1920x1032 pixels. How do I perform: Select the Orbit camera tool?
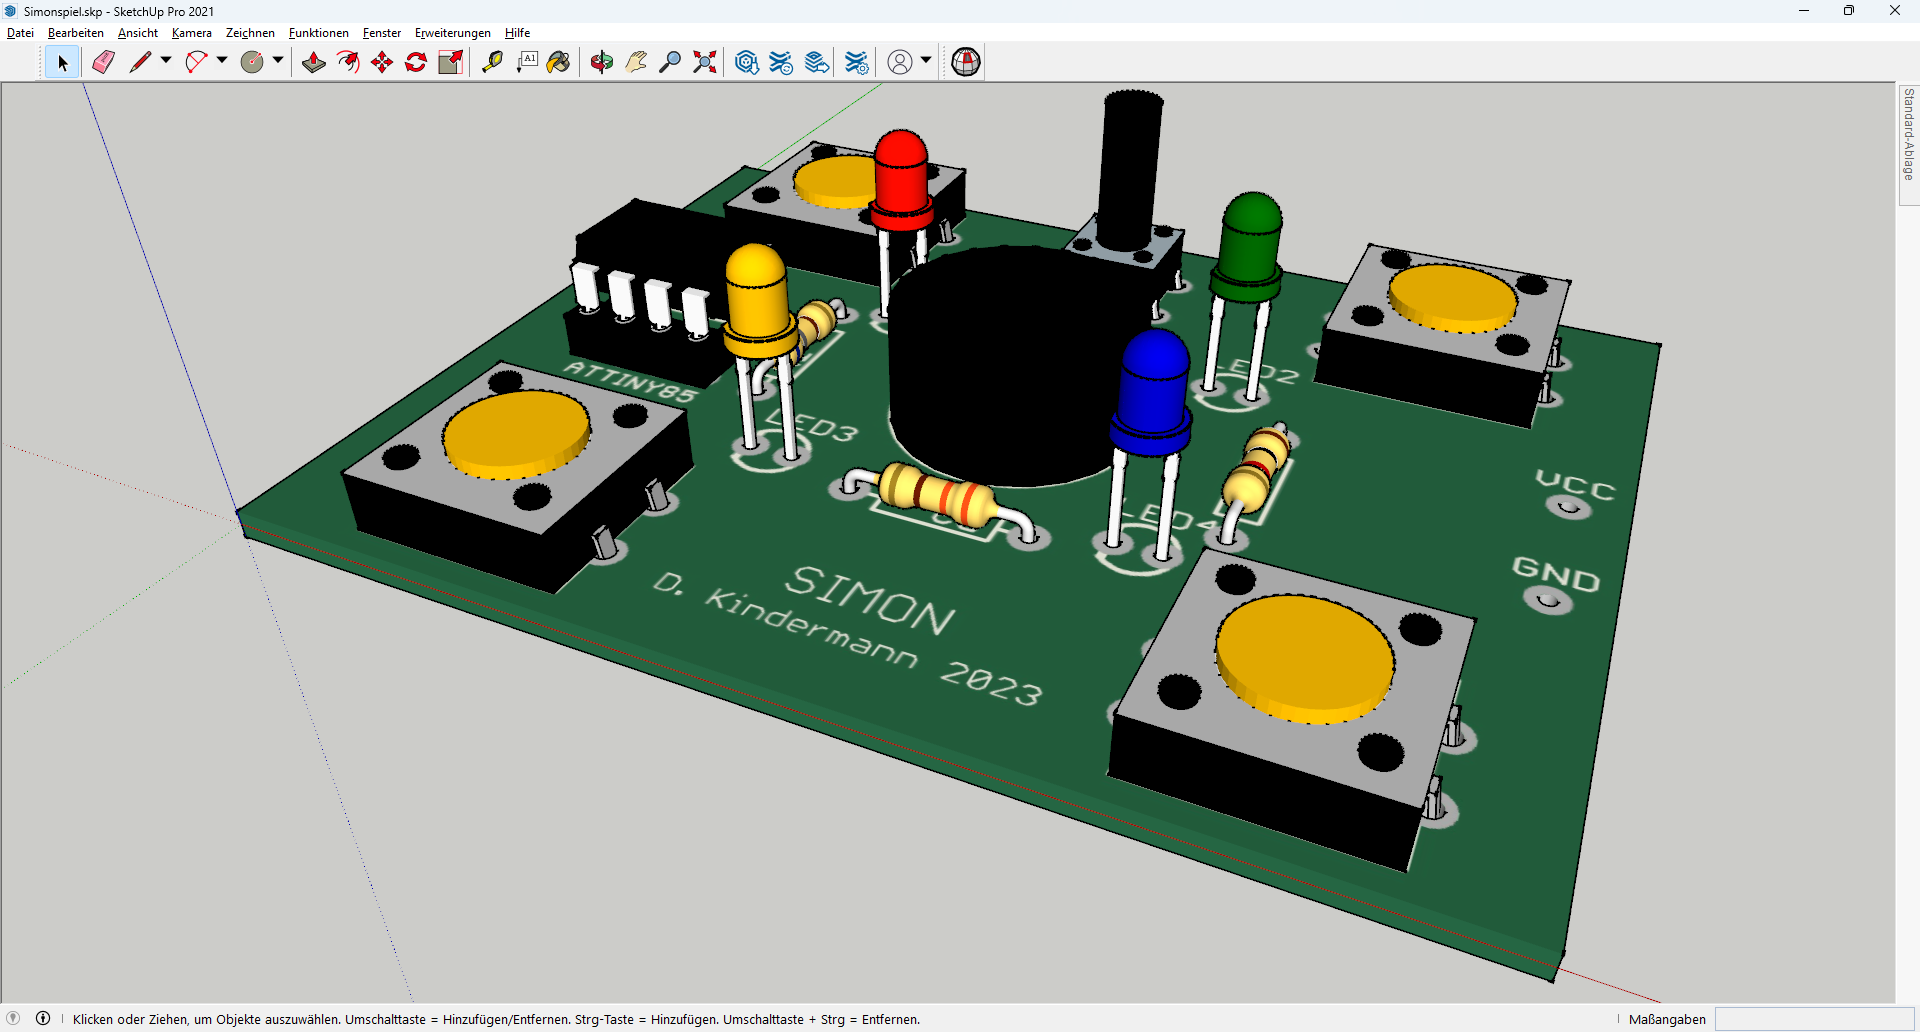[x=601, y=63]
